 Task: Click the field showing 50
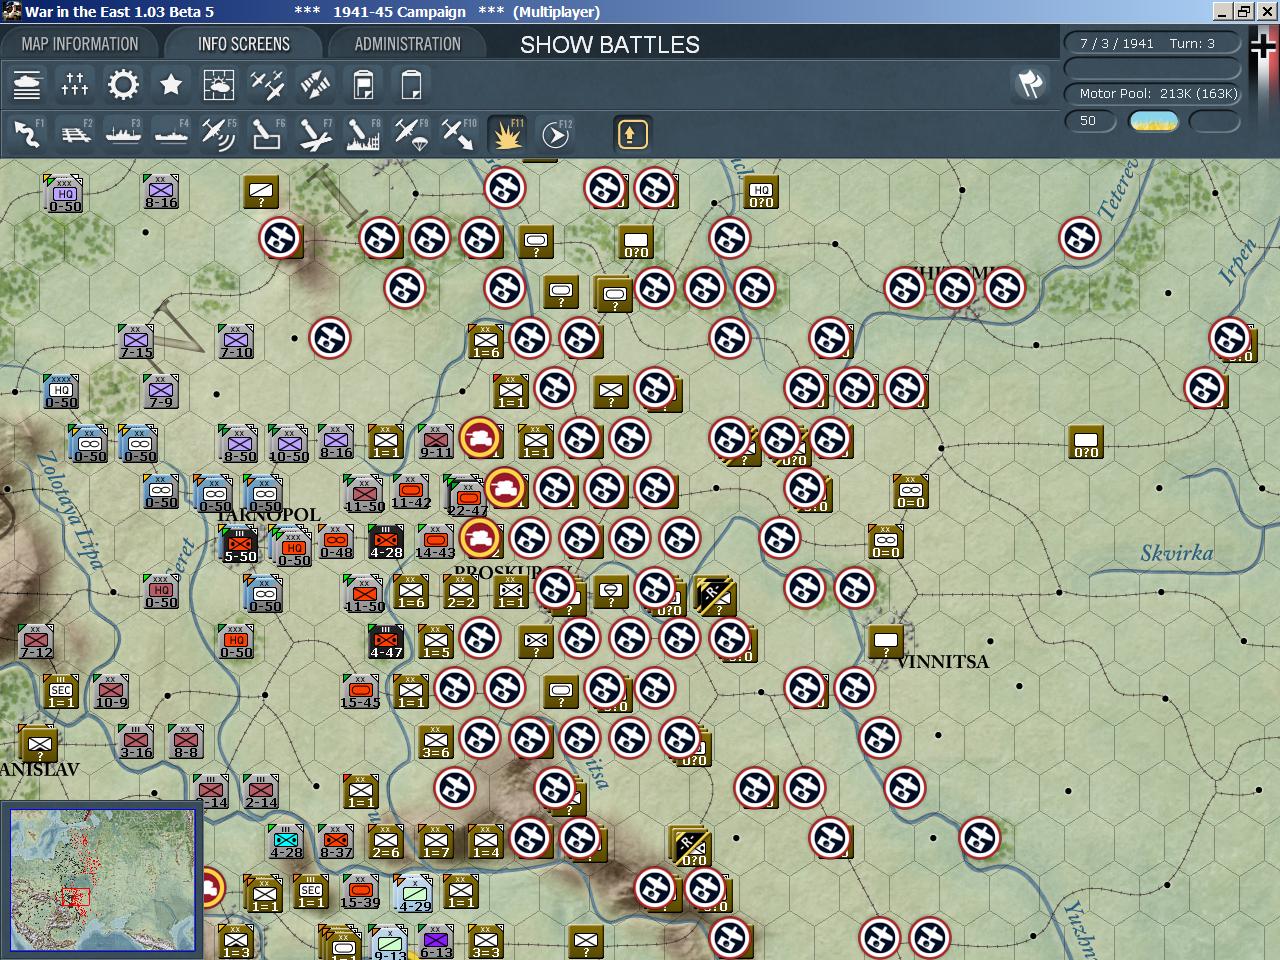1089,121
